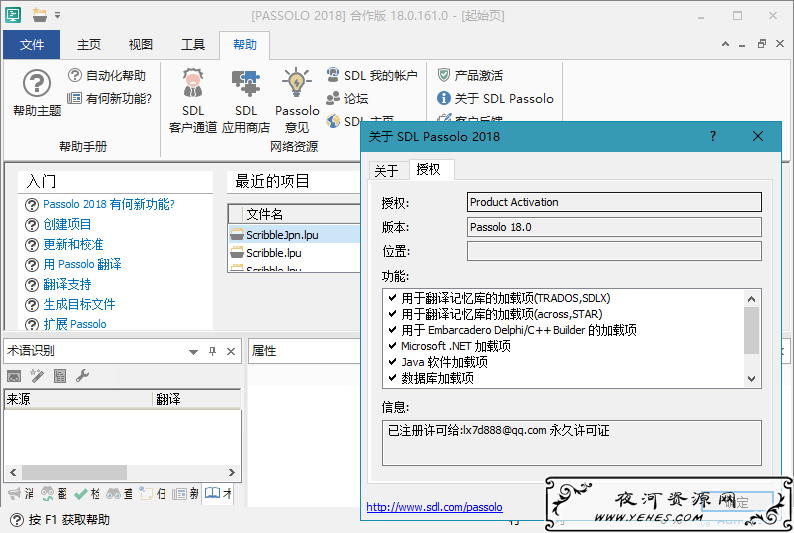Open the 更新和校准 link
The width and height of the screenshot is (794, 533).
[x=73, y=244]
